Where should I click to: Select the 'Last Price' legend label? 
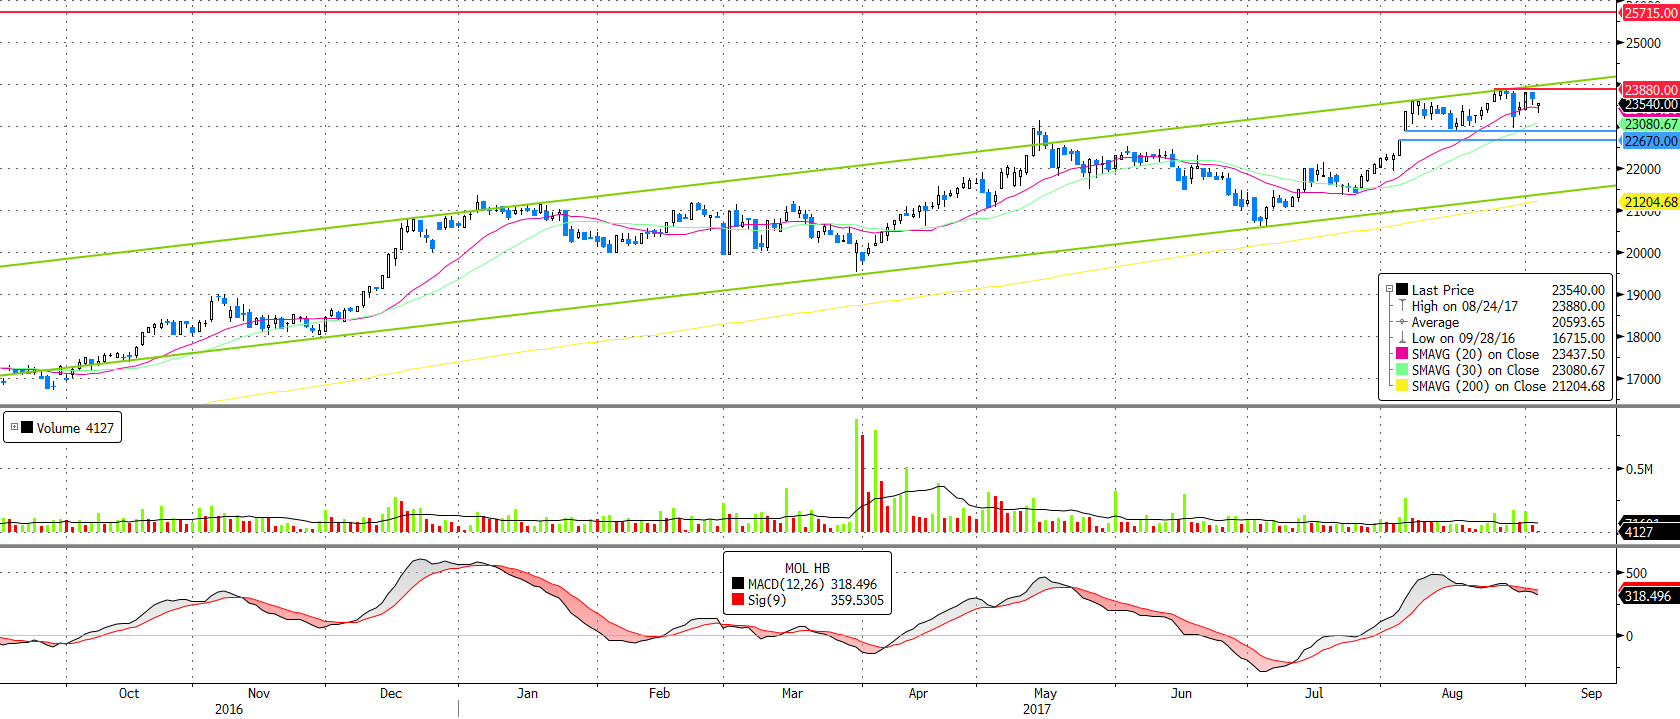(1442, 290)
